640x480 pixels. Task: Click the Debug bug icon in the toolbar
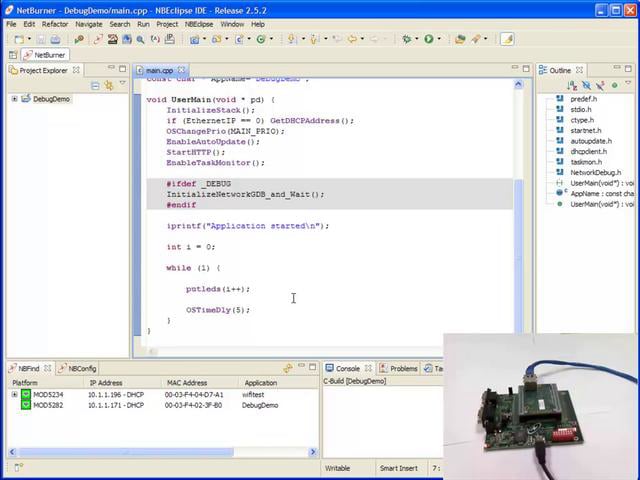pos(408,39)
